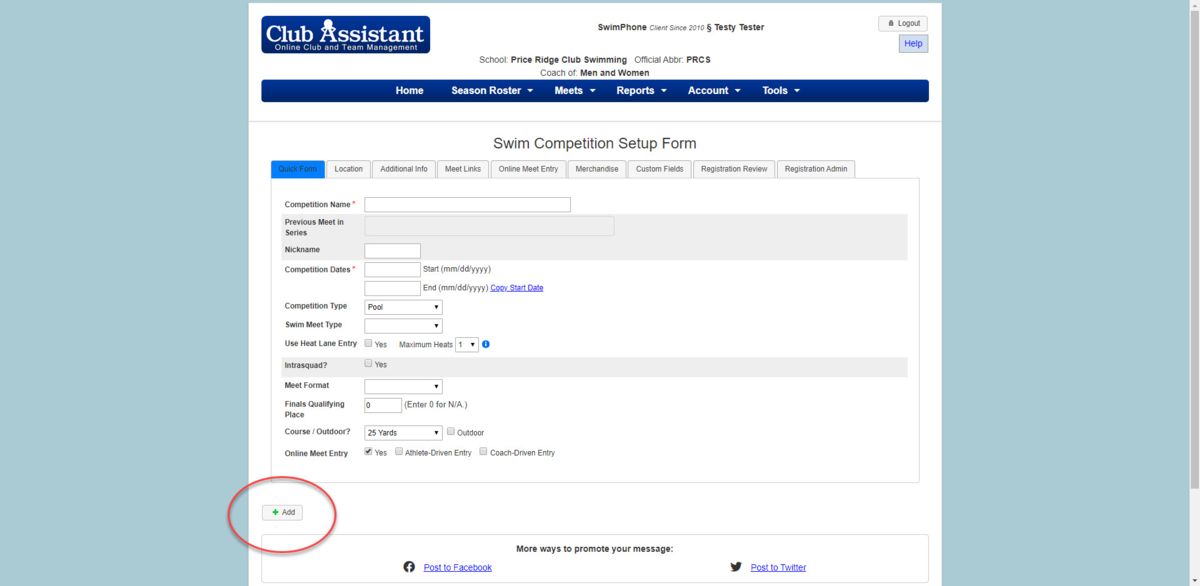Switch to the Meet Links tab
Screen dimensions: 1200x586
tap(463, 169)
